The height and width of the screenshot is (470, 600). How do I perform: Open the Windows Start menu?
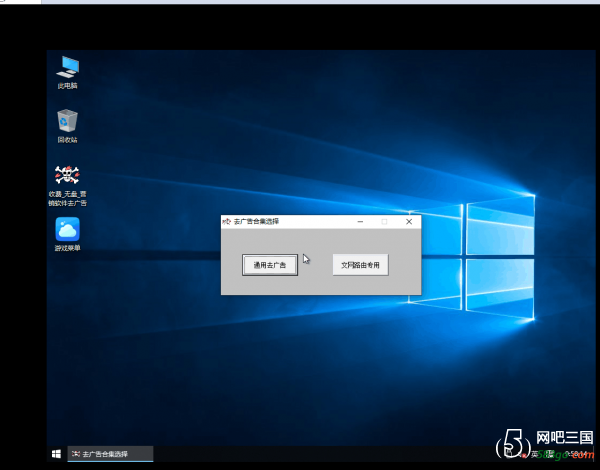pos(56,454)
